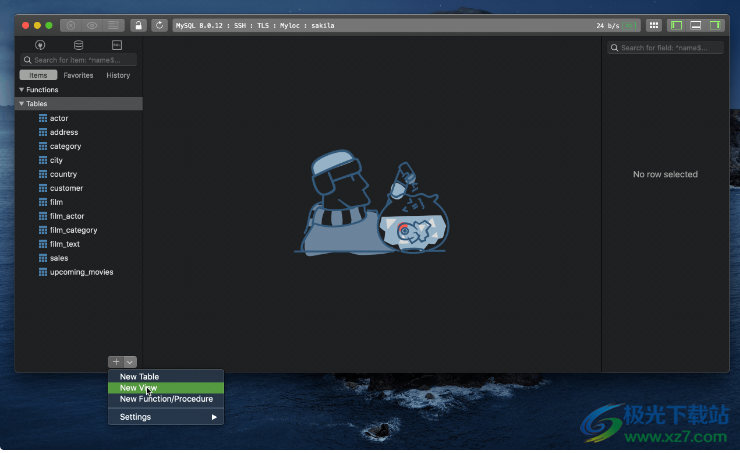Click the dropdown arrow next to plus button

coord(130,362)
